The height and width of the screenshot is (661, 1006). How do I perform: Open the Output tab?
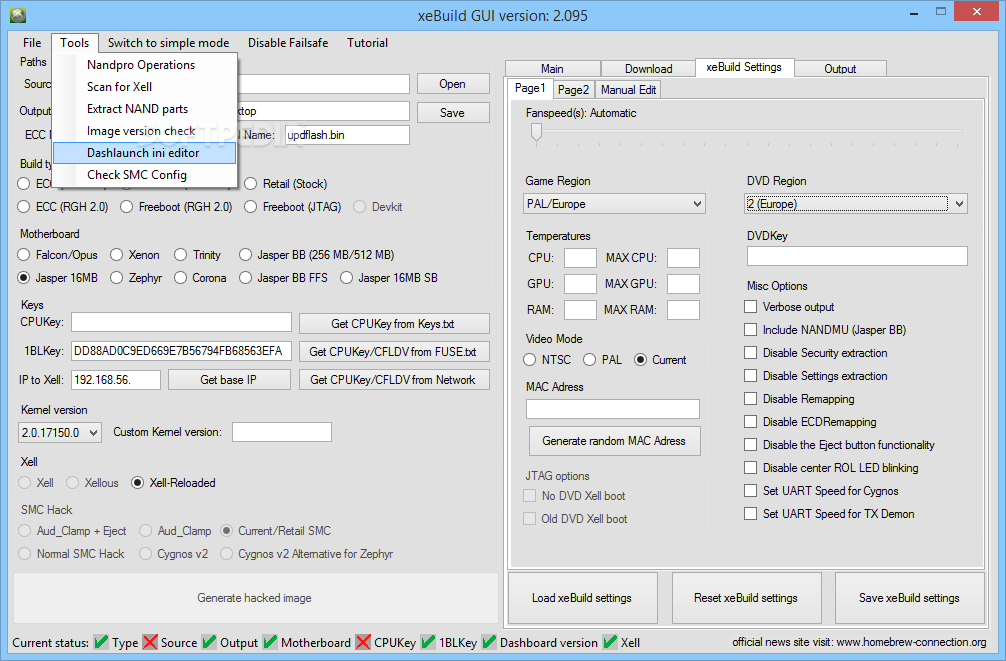click(x=840, y=69)
